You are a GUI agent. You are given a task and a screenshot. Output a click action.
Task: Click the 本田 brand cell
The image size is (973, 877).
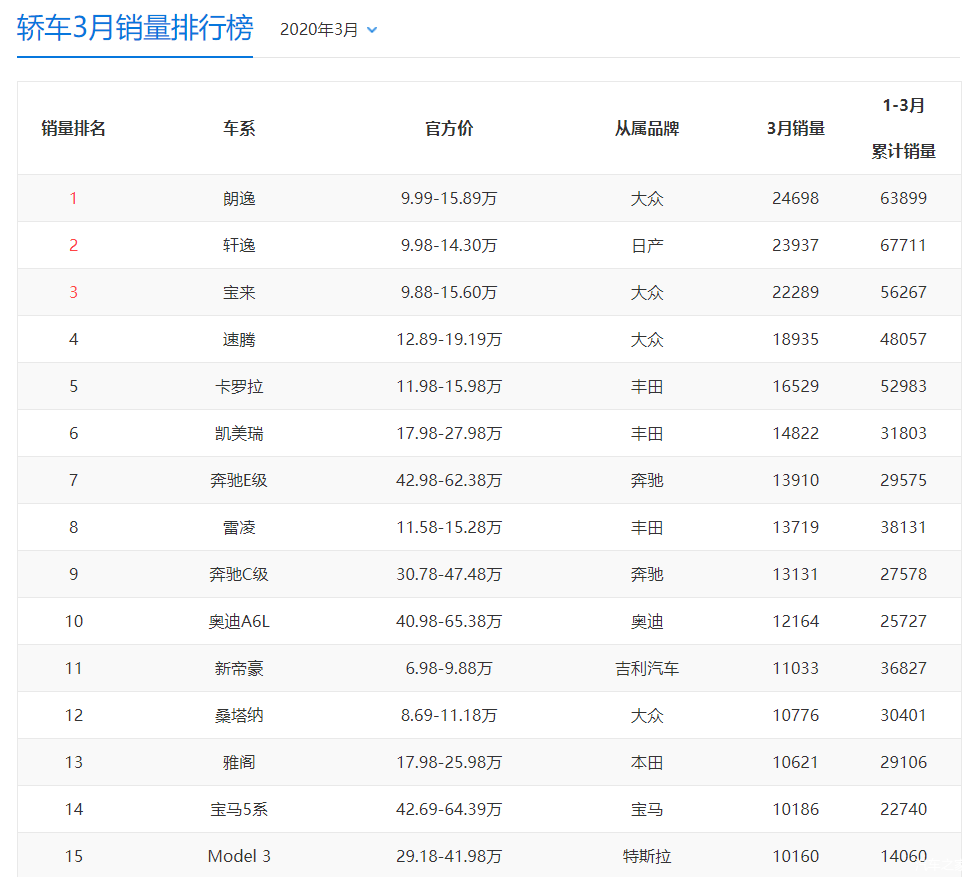(x=647, y=762)
